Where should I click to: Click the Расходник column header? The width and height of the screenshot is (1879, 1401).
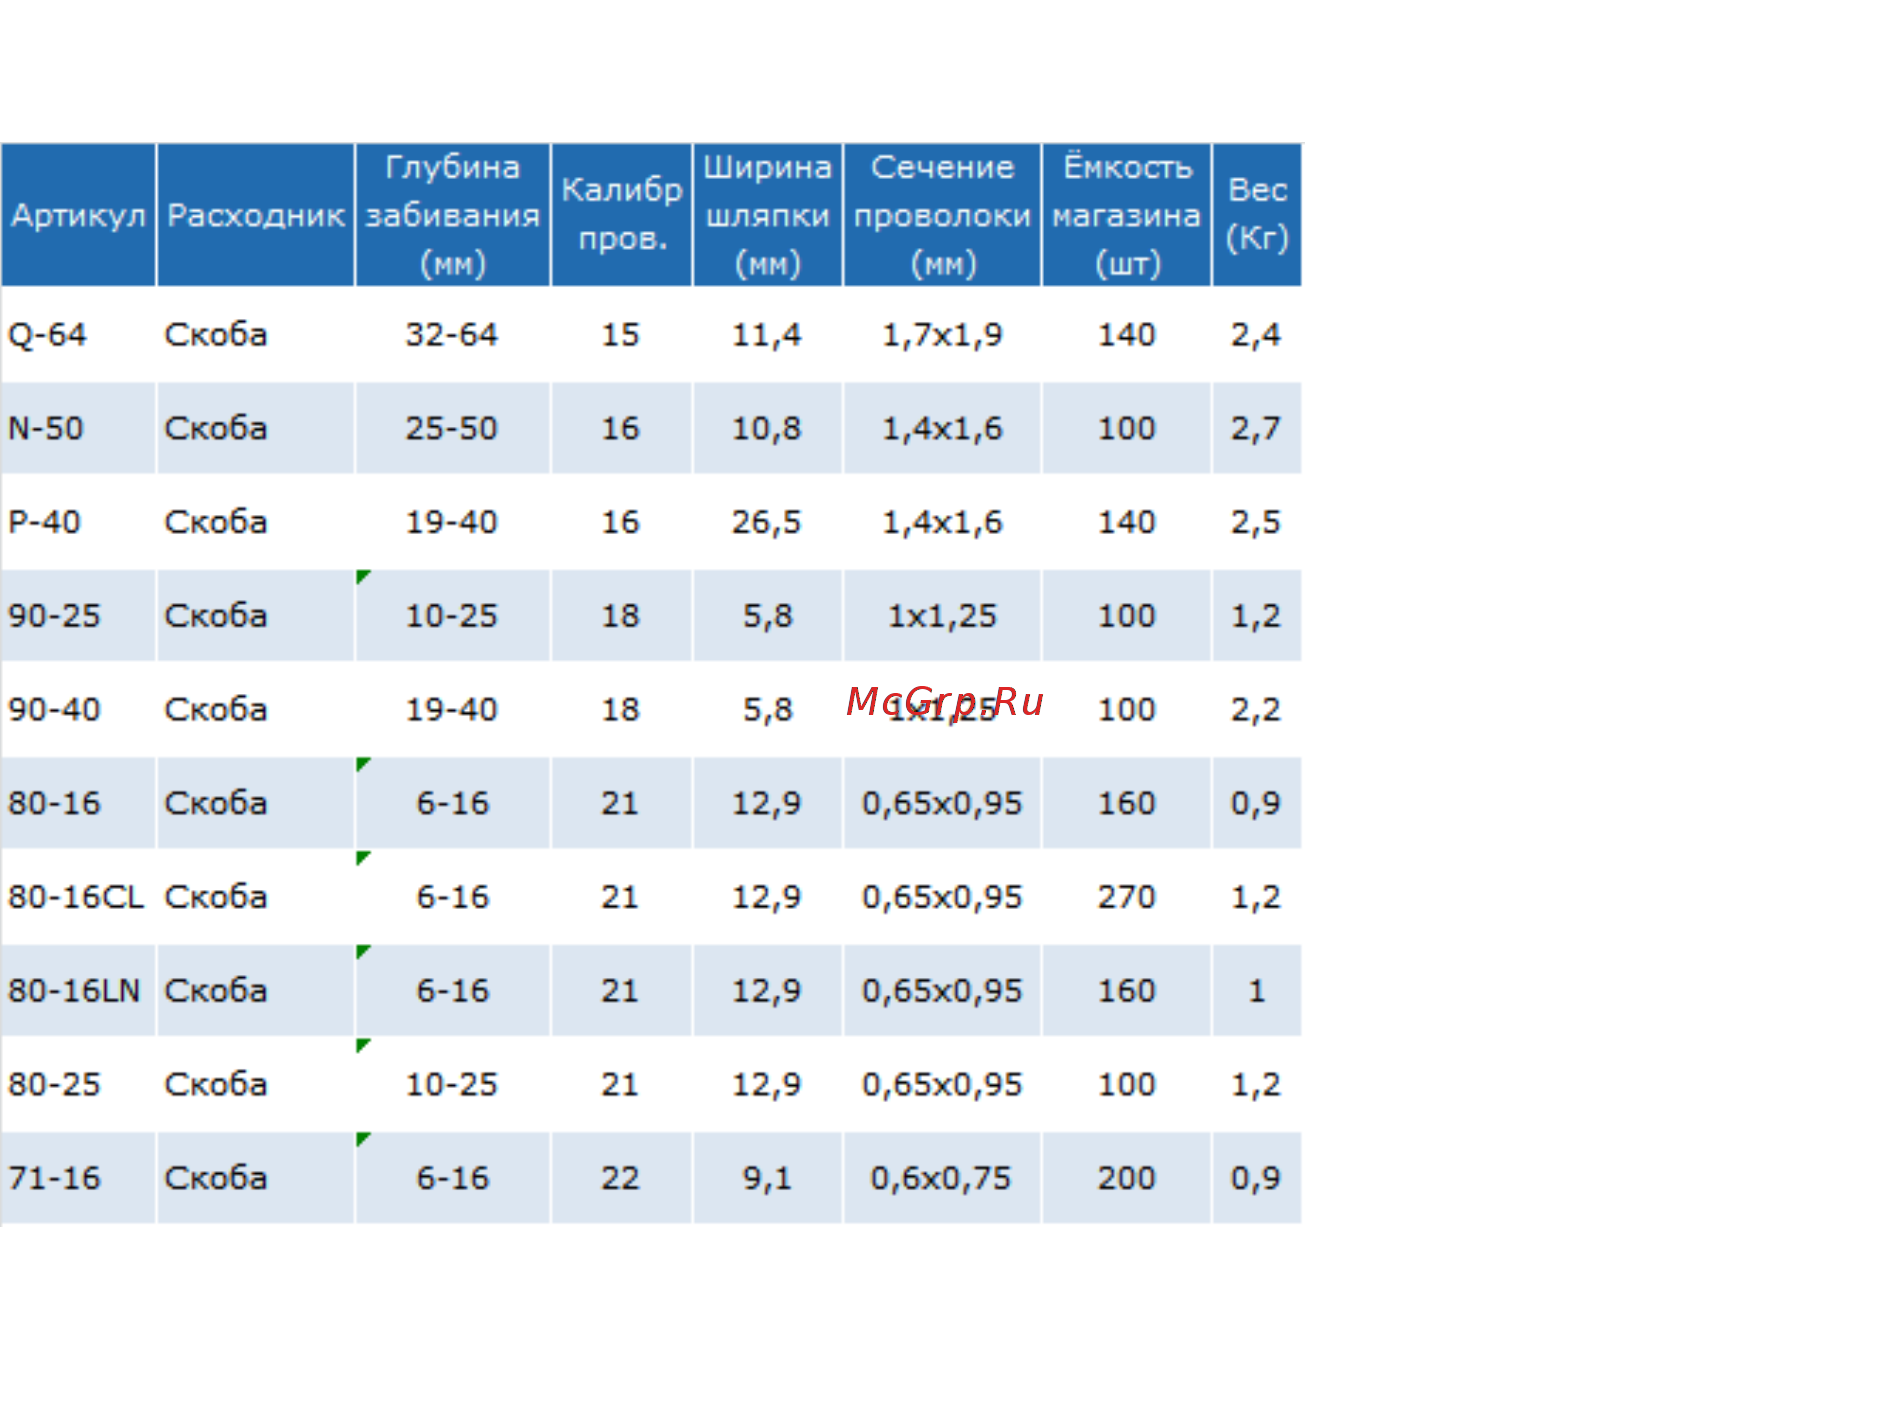(256, 215)
